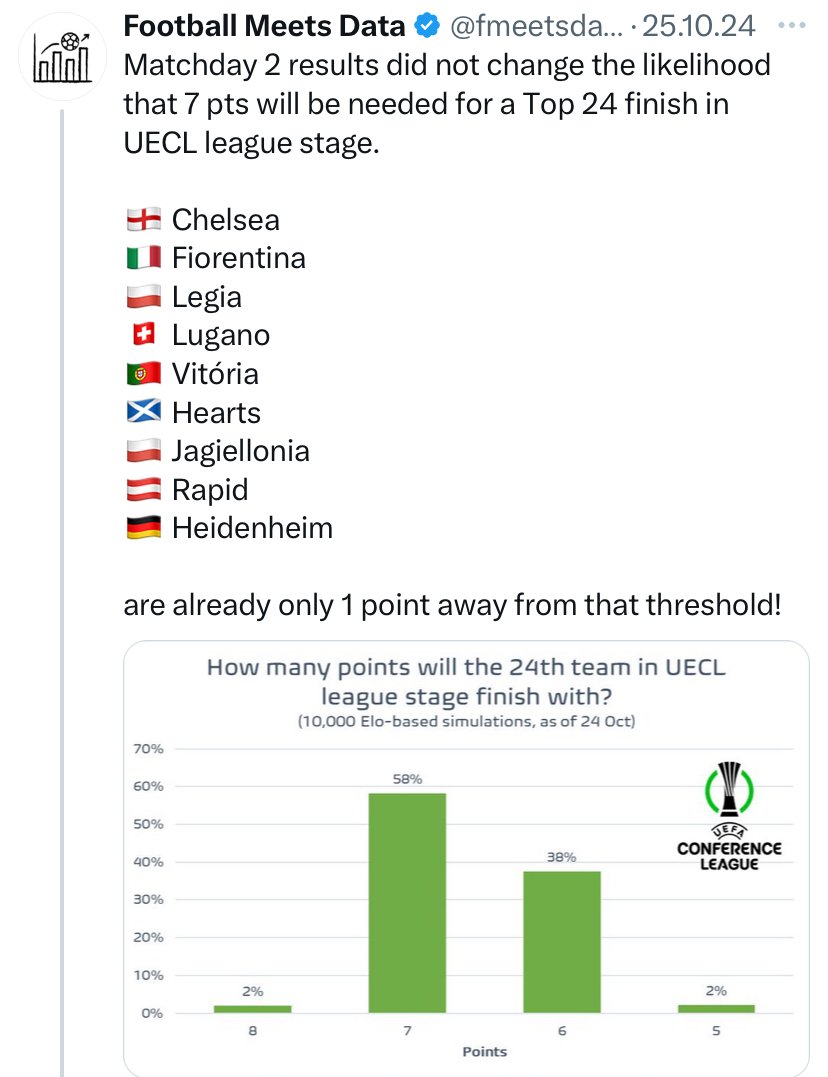Click the England flag emoji beside Chelsea
Image resolution: width=828 pixels, height=1077 pixels.
pyautogui.click(x=144, y=220)
